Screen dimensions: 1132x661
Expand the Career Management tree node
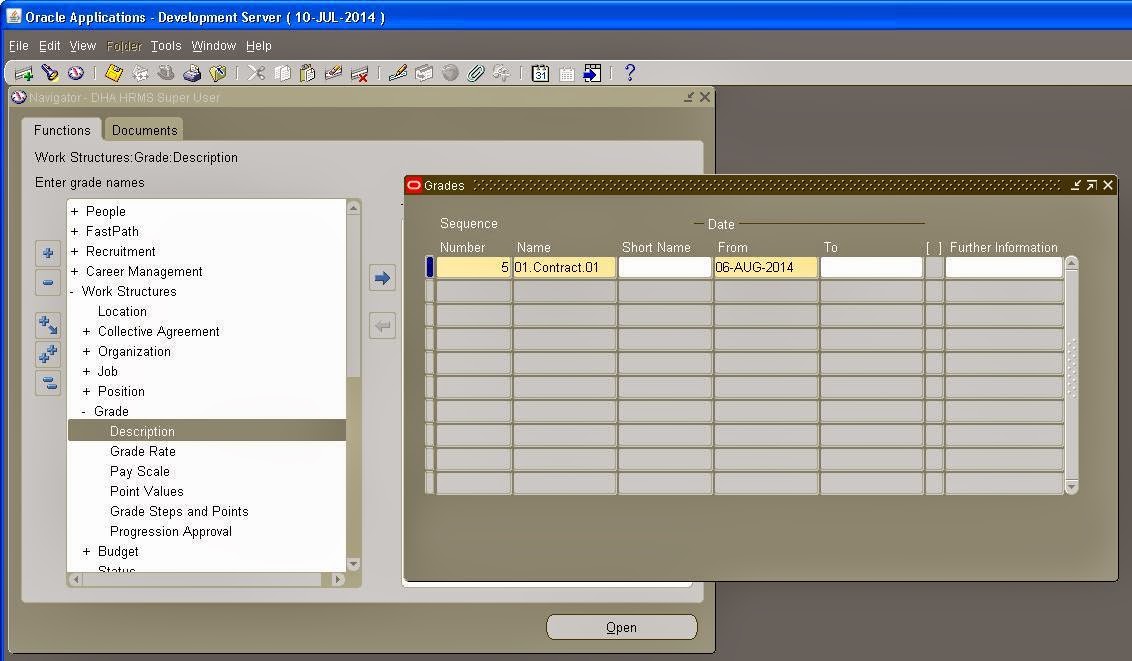coord(74,272)
